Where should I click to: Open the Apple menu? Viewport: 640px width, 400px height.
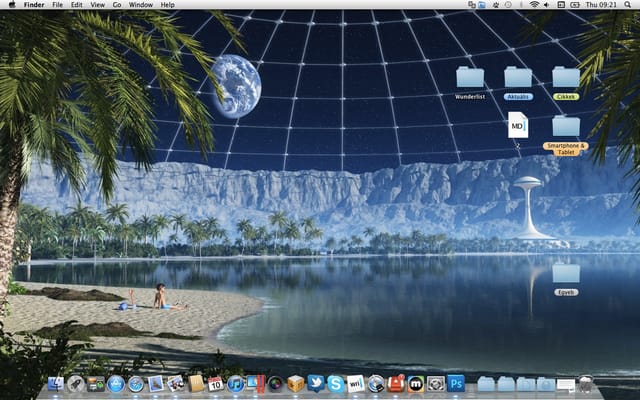pos(12,4)
